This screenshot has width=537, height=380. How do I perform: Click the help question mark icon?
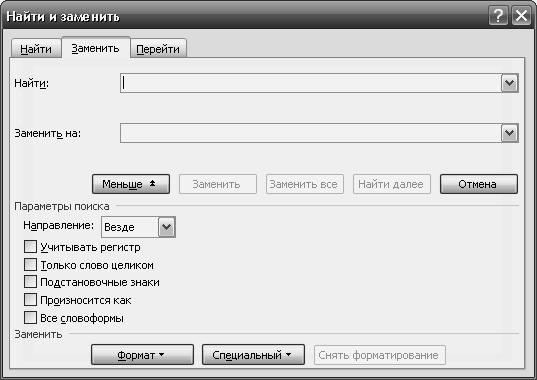click(x=498, y=16)
